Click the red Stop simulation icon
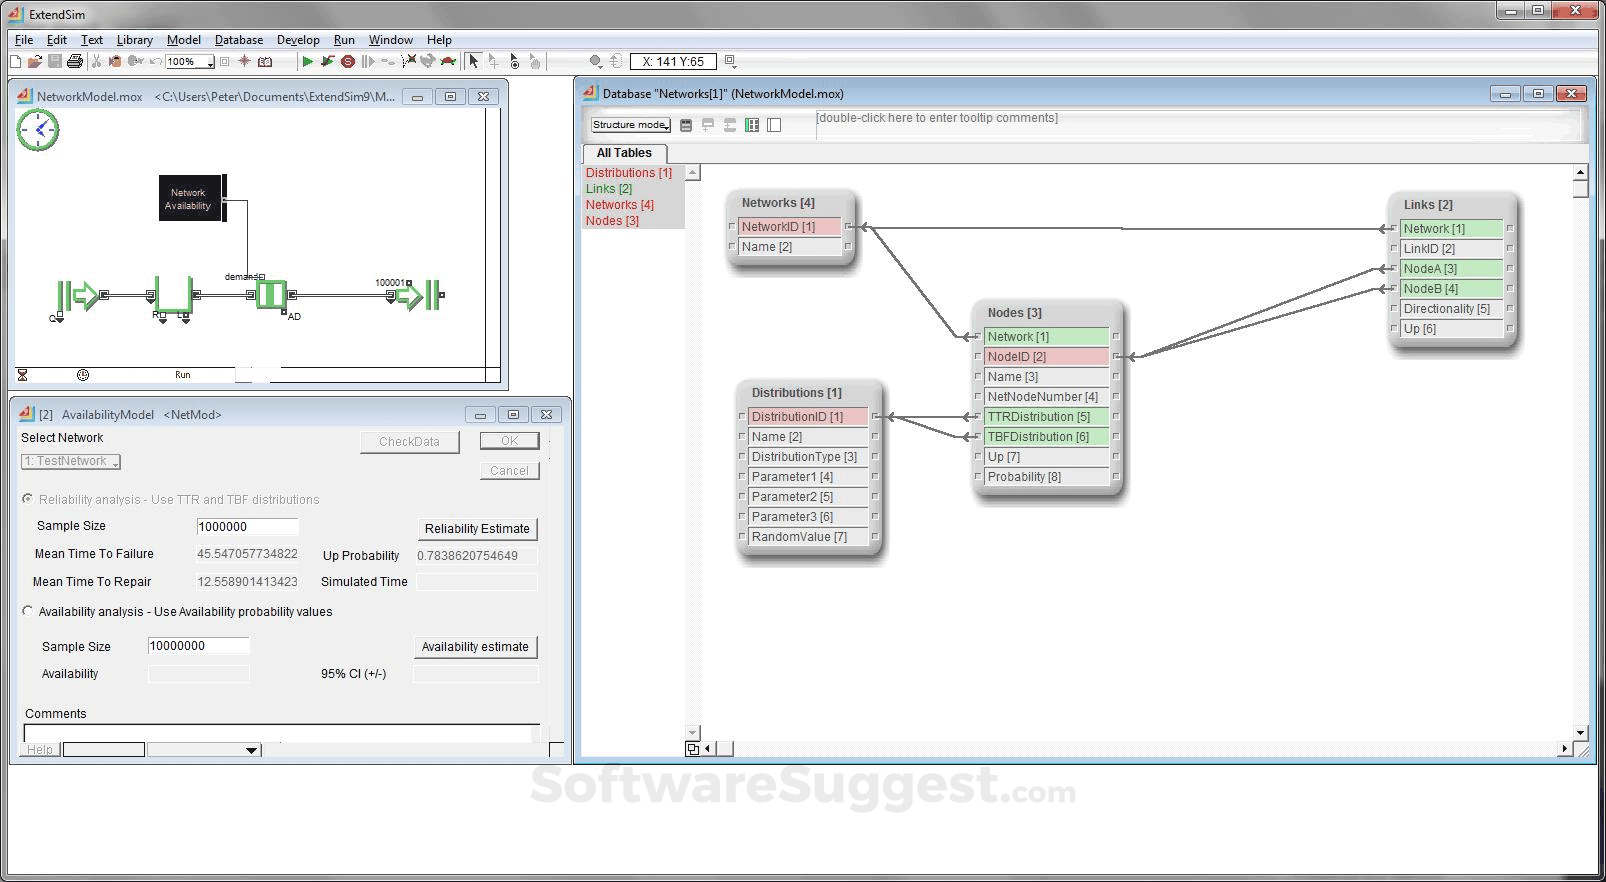Image resolution: width=1606 pixels, height=882 pixels. pyautogui.click(x=348, y=62)
